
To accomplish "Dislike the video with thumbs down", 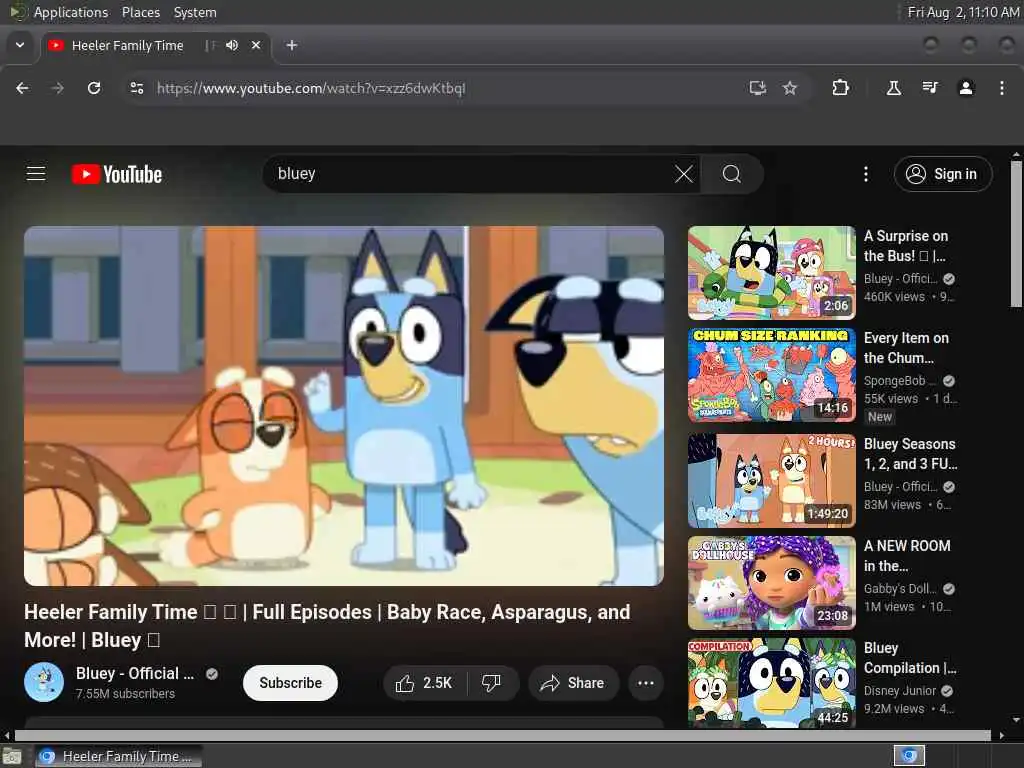I will [x=492, y=683].
